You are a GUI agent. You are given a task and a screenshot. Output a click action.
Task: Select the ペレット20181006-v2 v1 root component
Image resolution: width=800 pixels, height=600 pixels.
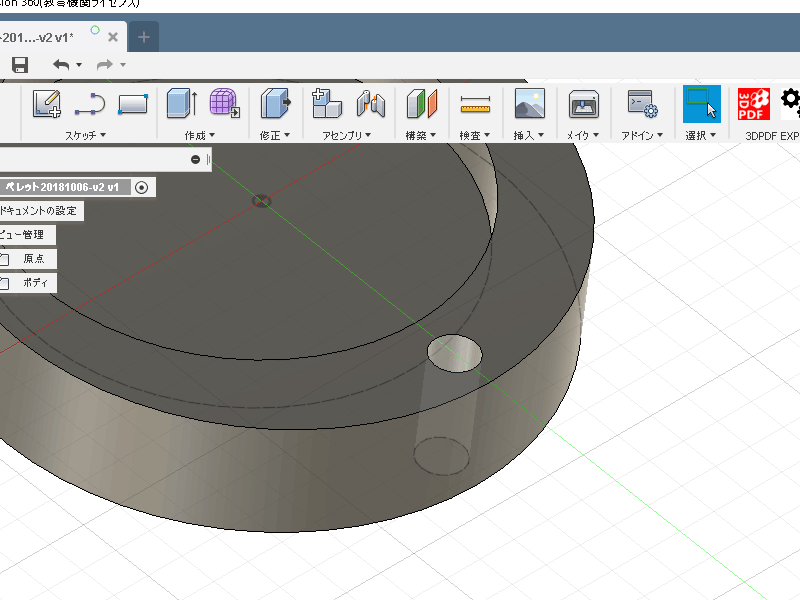(62, 187)
